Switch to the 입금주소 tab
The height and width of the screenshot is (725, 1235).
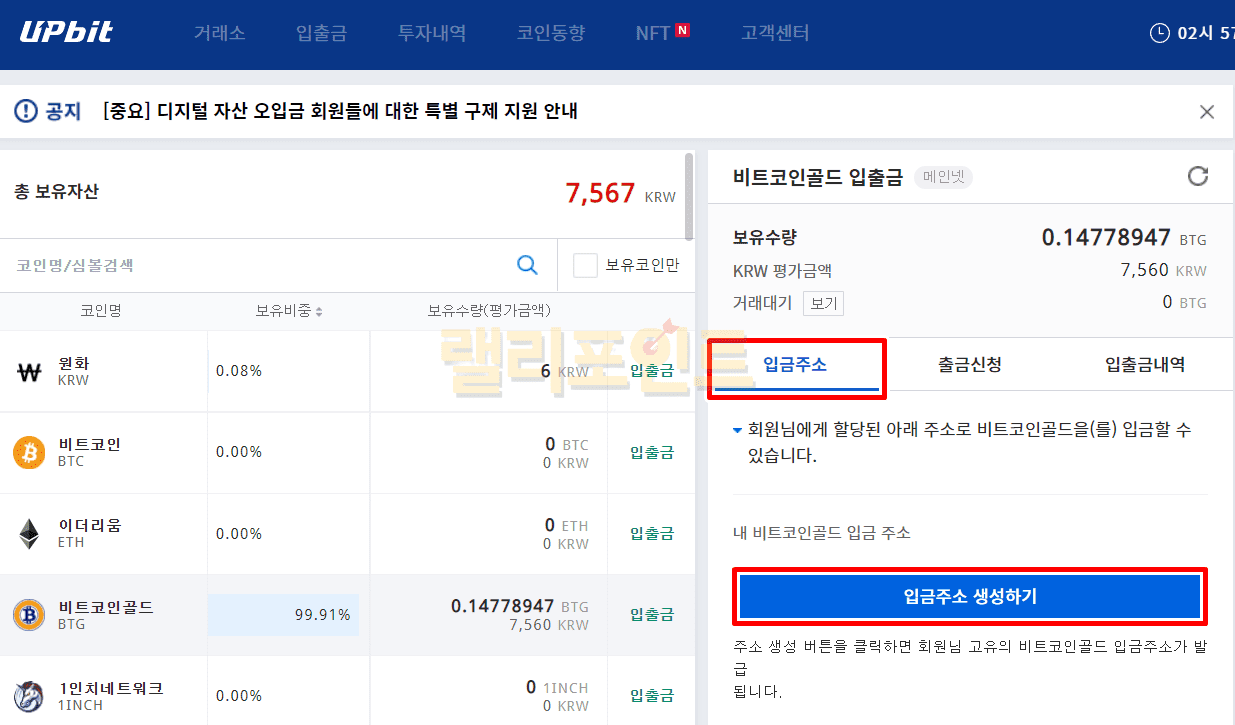click(x=796, y=365)
